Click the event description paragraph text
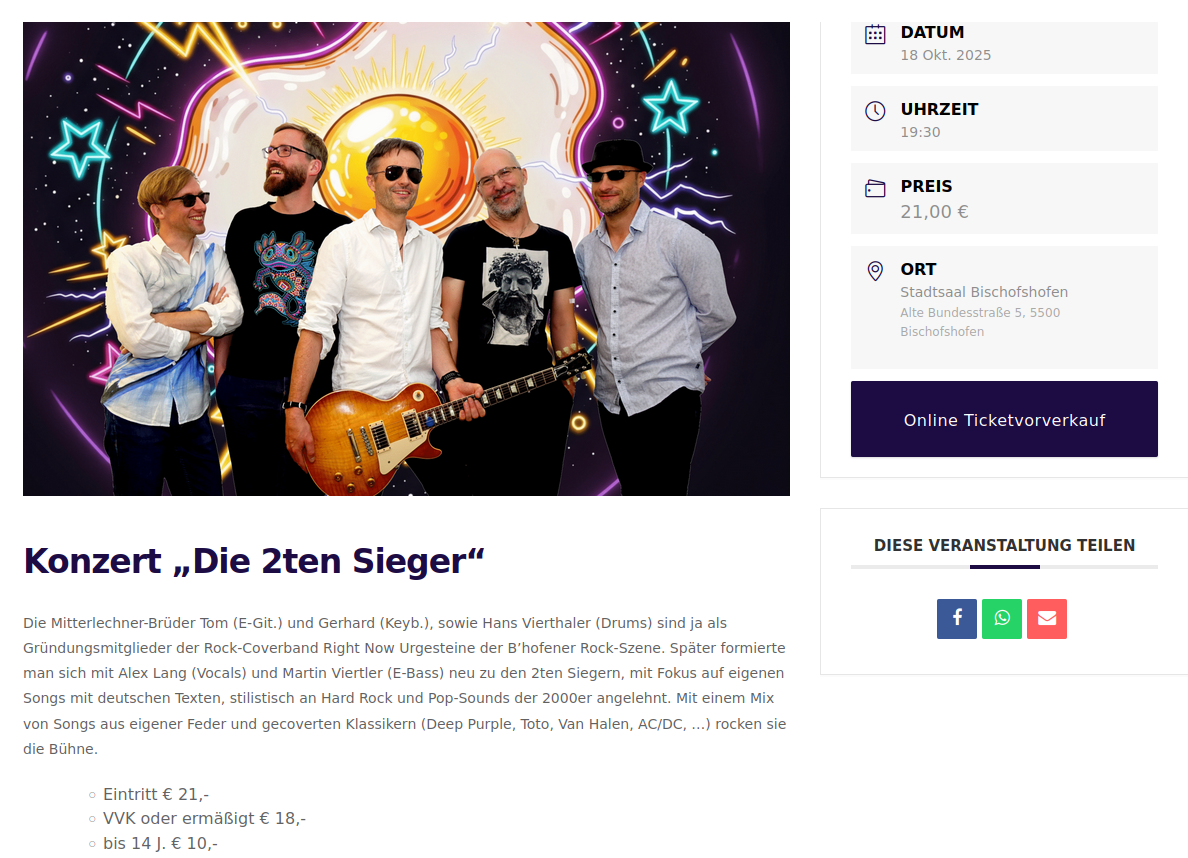Image resolution: width=1188 pixels, height=858 pixels. click(405, 686)
